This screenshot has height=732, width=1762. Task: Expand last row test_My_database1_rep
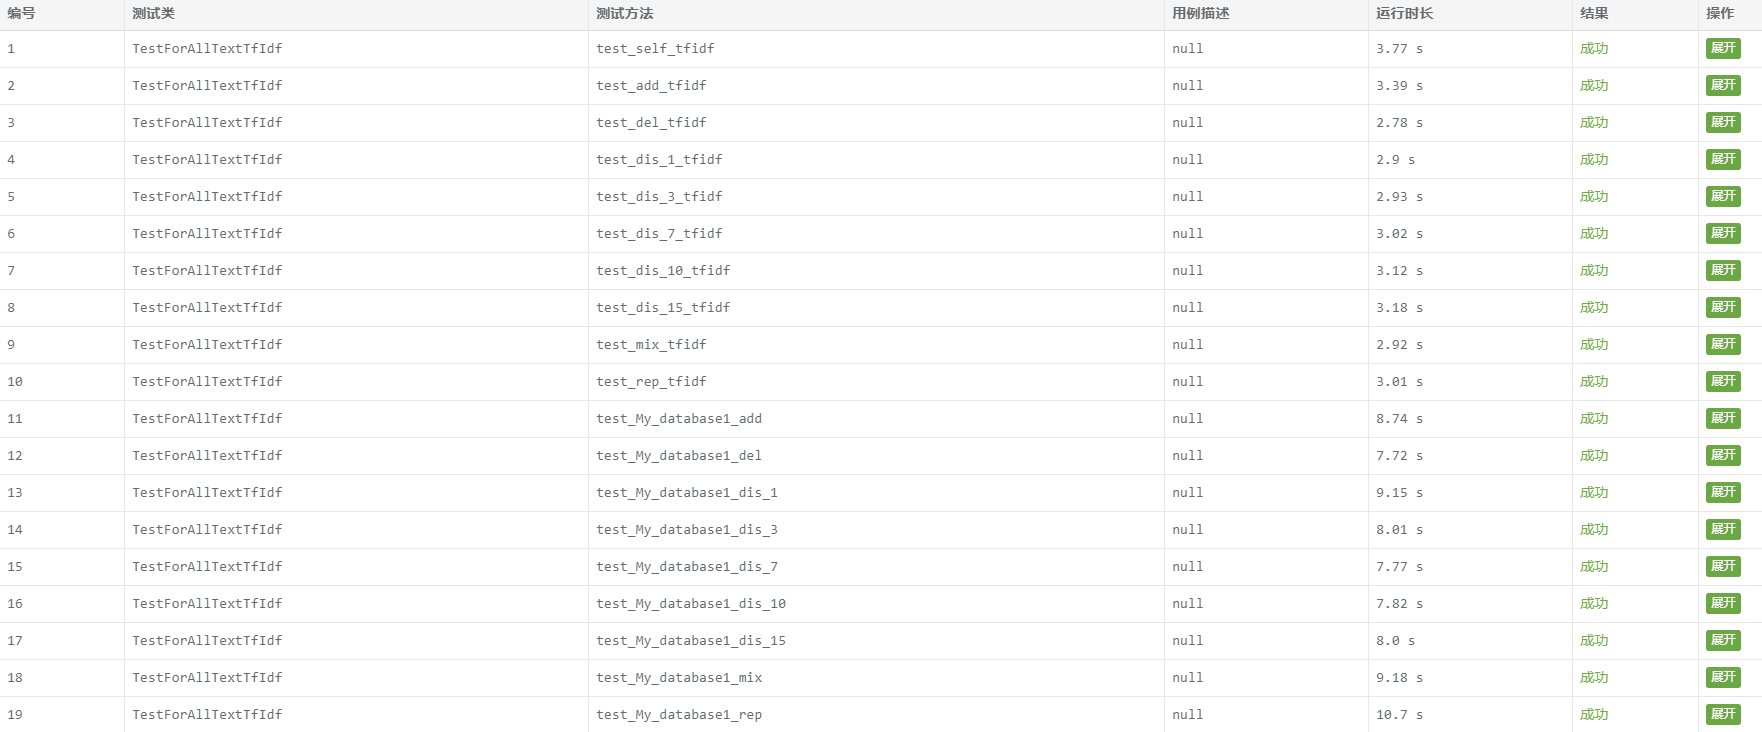pyautogui.click(x=1722, y=714)
